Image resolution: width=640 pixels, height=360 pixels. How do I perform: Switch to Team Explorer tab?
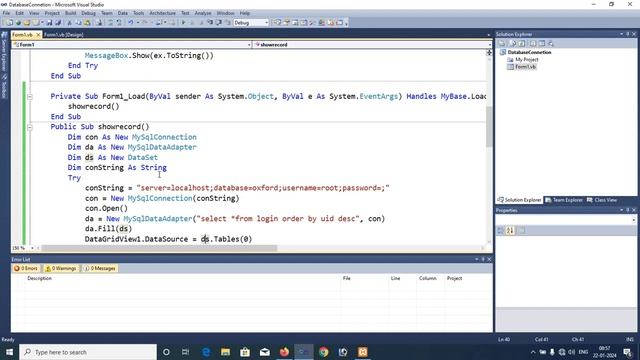click(x=564, y=200)
